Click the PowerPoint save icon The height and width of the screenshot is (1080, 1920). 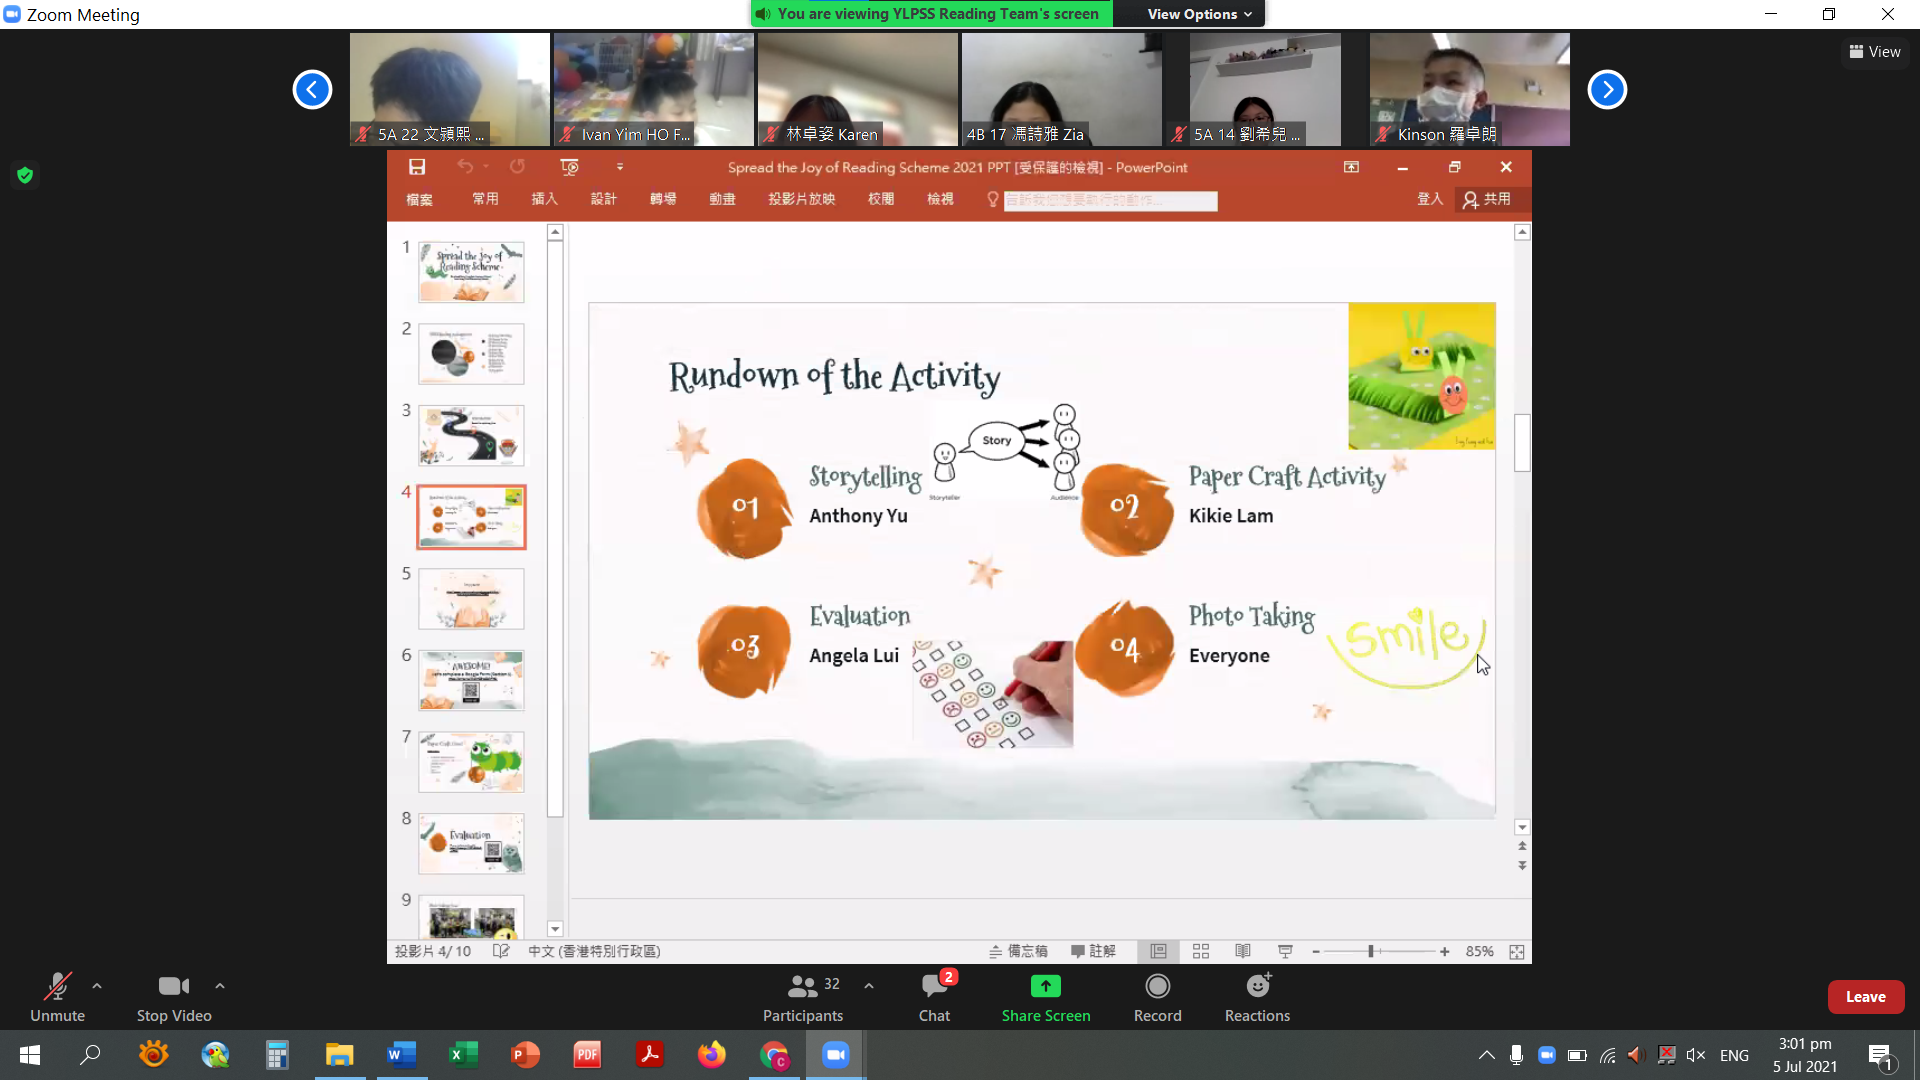[417, 167]
